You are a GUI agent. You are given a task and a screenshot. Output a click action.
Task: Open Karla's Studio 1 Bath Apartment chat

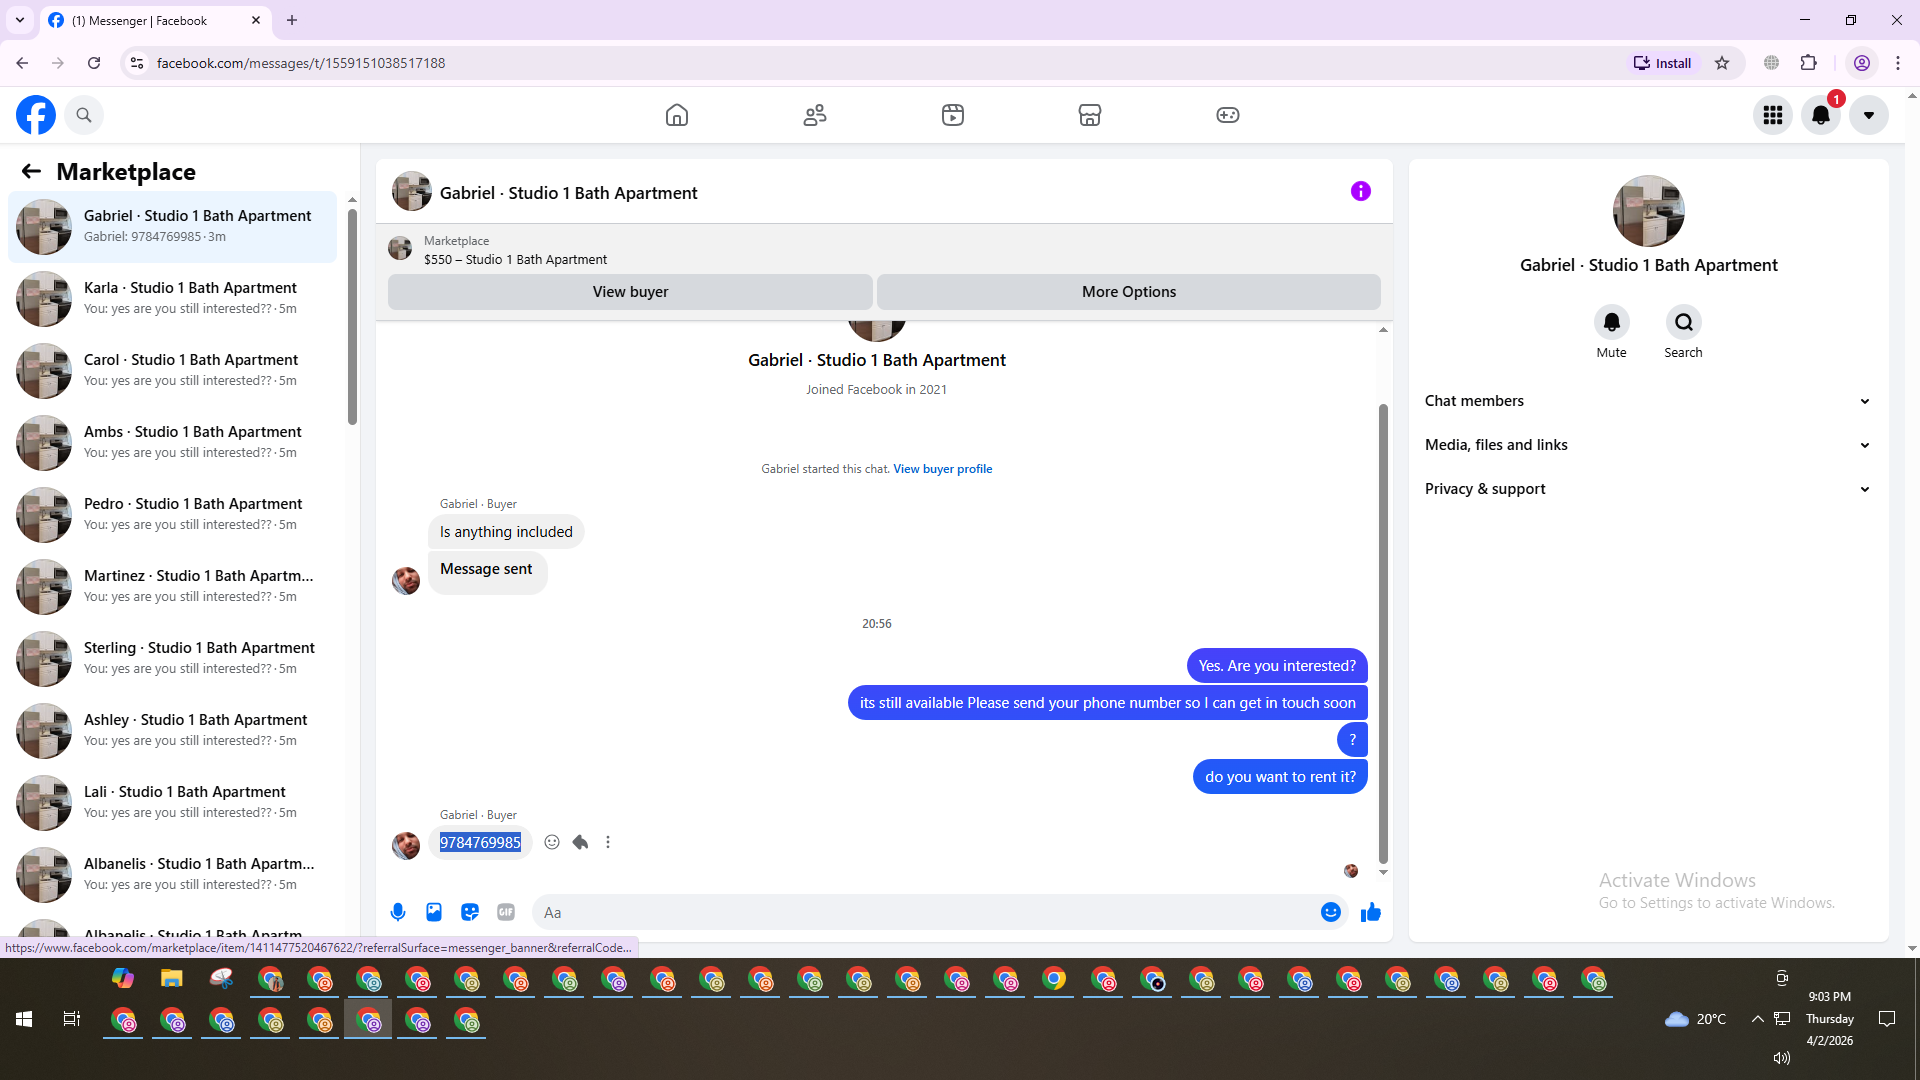[173, 299]
